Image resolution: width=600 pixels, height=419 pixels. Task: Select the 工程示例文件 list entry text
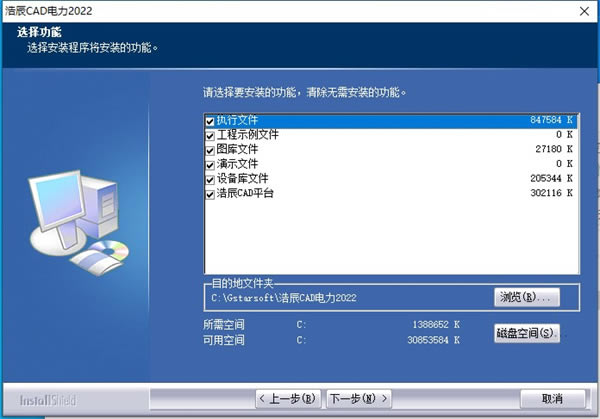(248, 135)
